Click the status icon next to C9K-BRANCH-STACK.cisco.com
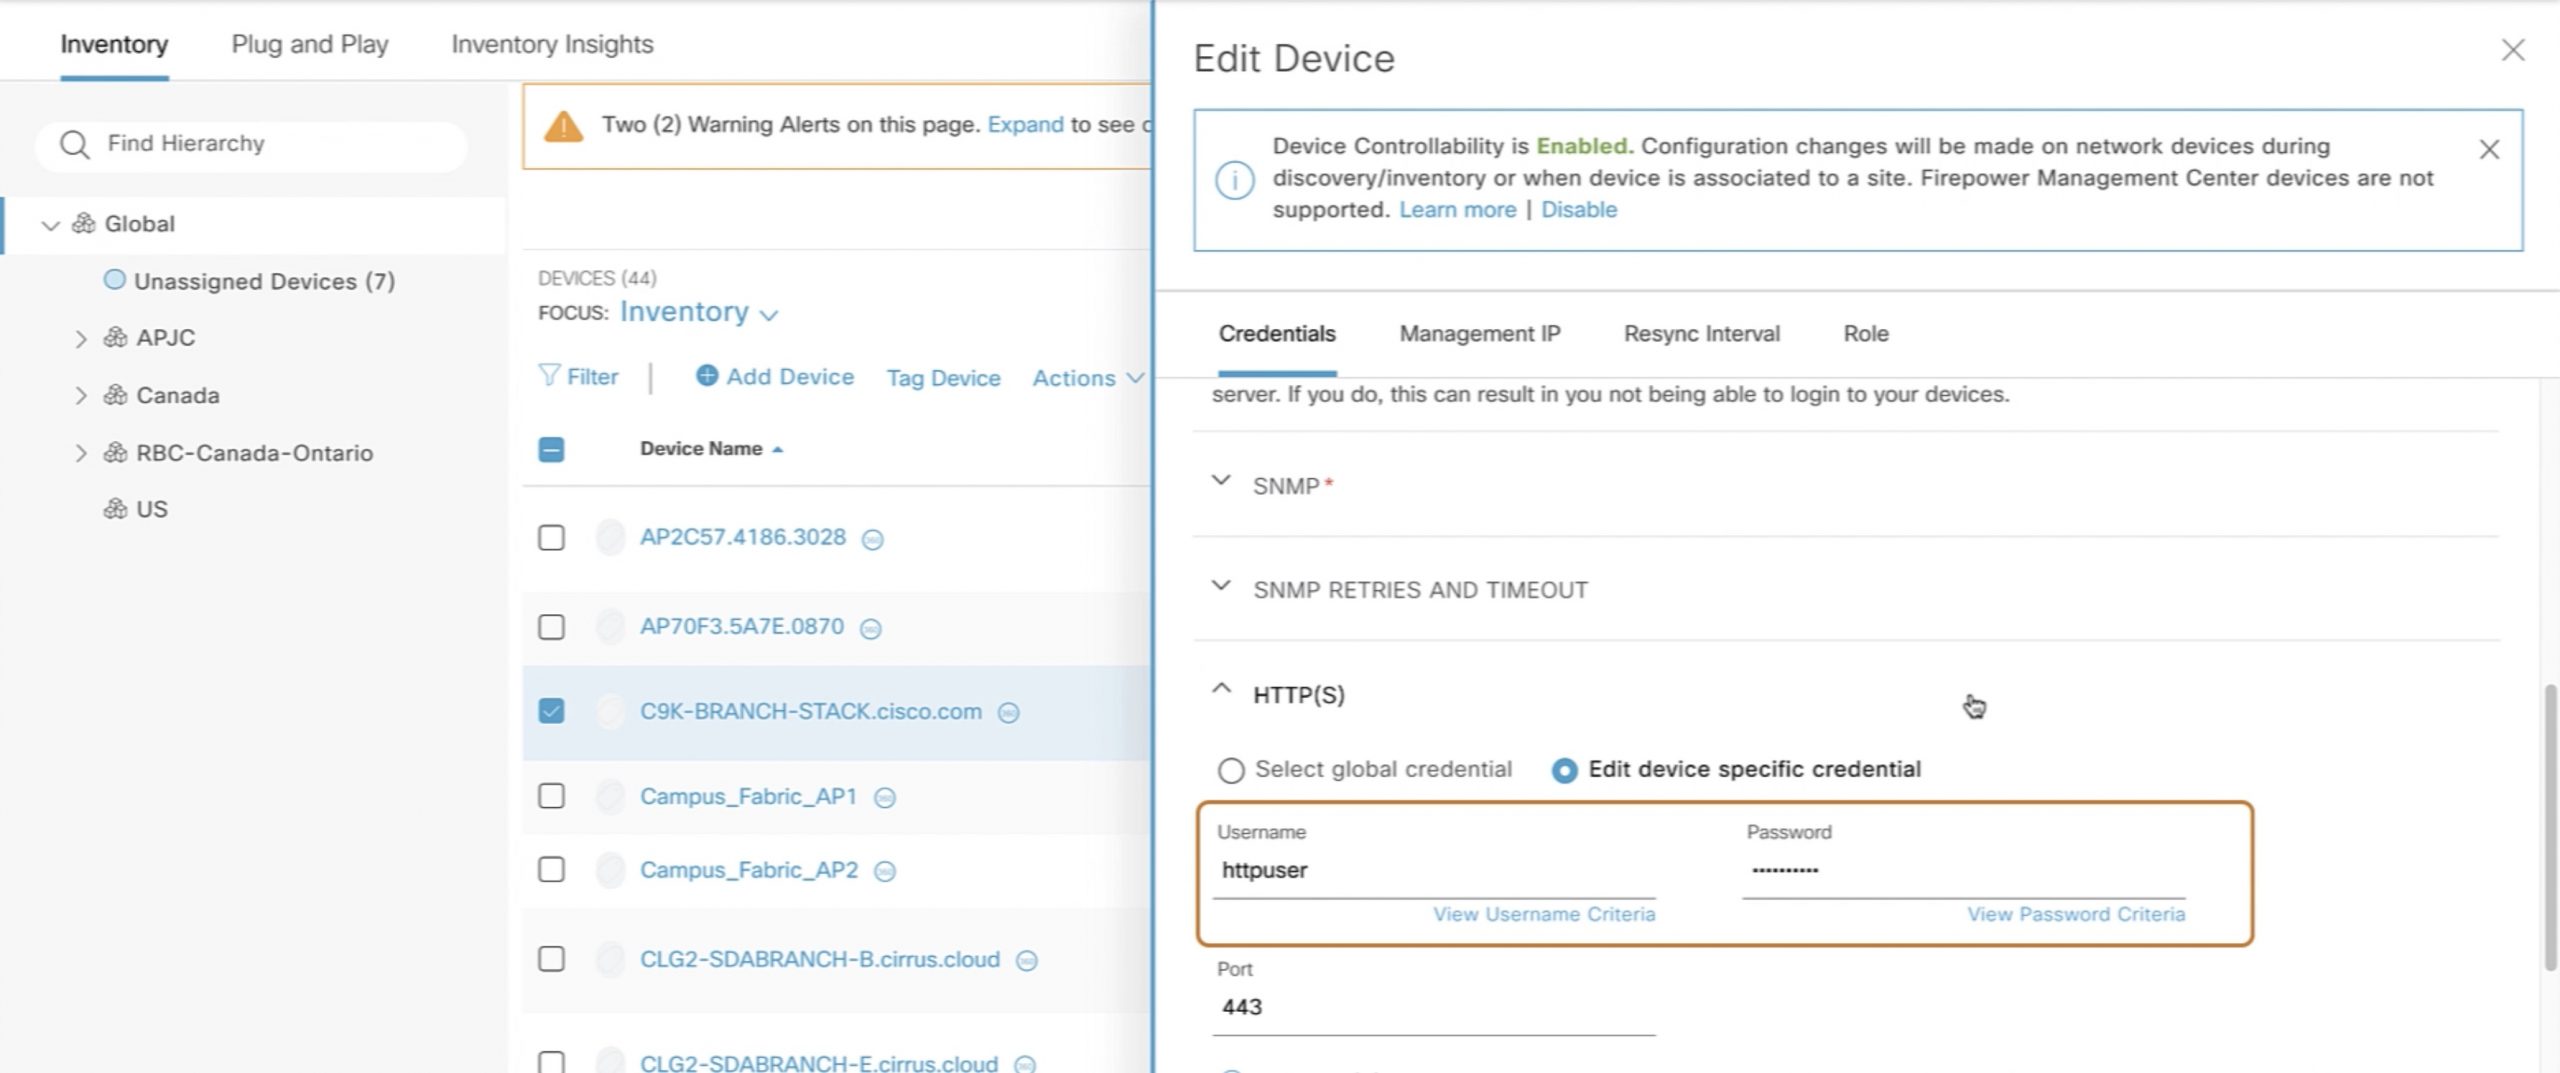The width and height of the screenshot is (2560, 1073). 1009,713
